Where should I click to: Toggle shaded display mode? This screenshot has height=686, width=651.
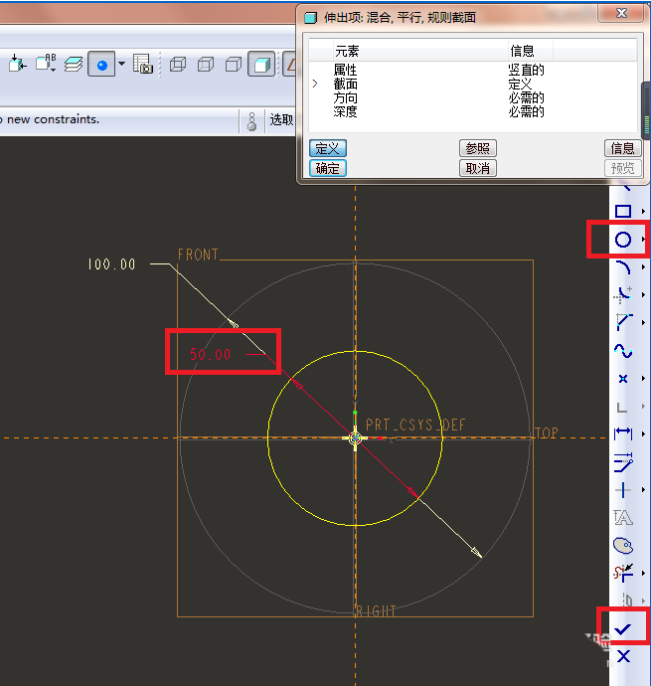[260, 65]
